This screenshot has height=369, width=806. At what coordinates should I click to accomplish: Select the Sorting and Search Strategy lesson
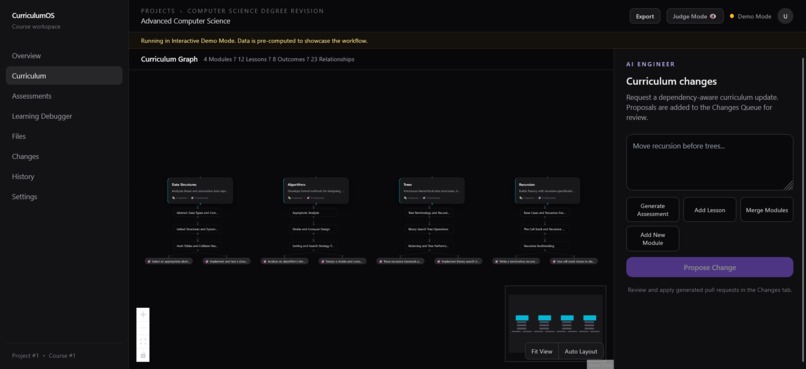point(313,246)
